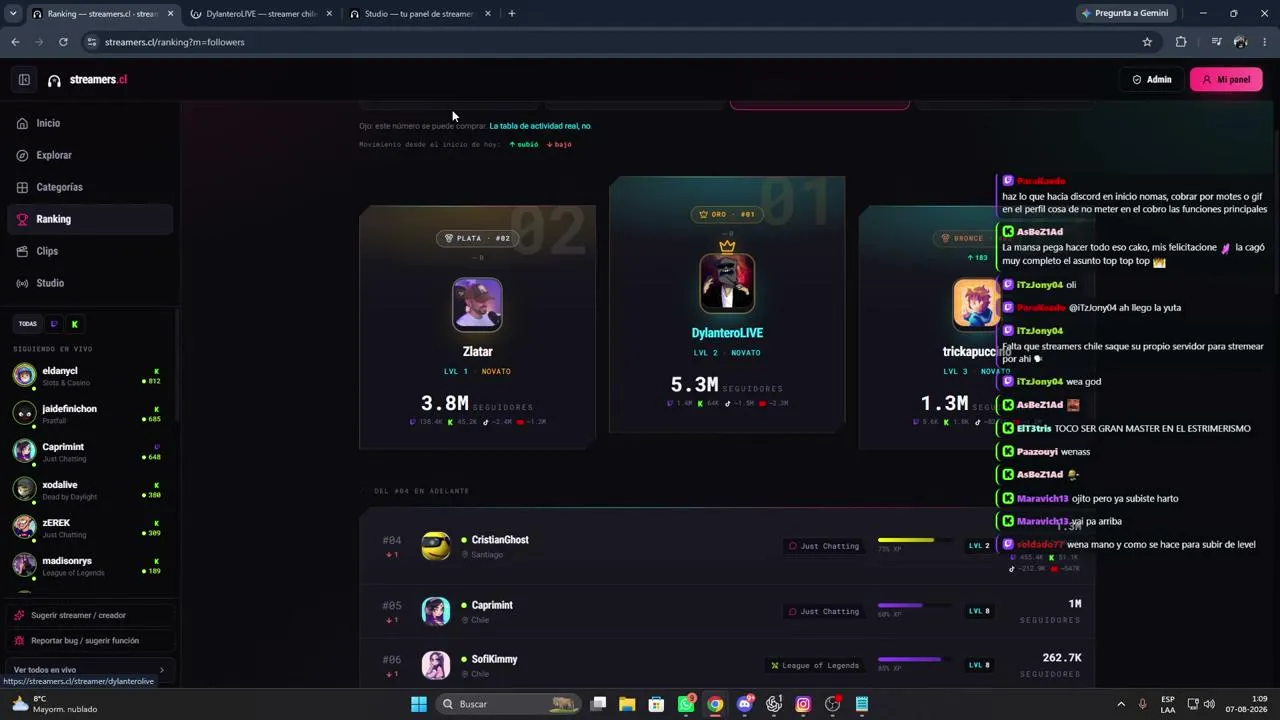Image resolution: width=1280 pixels, height=720 pixels.
Task: Open a new browser tab
Action: tap(512, 14)
